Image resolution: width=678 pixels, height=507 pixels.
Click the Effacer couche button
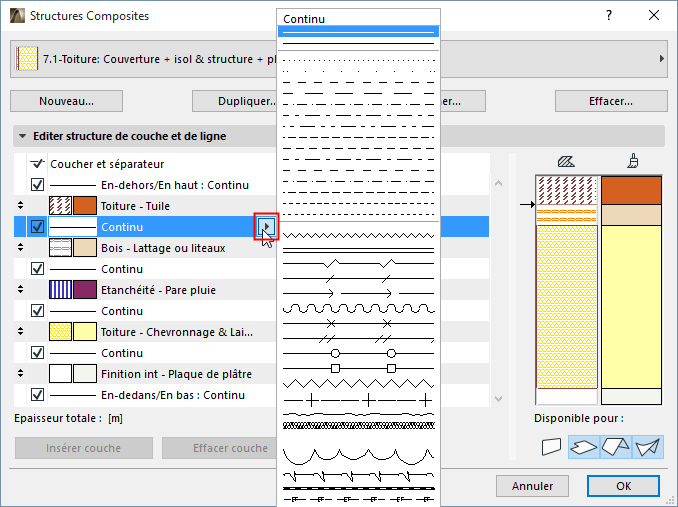(x=219, y=448)
